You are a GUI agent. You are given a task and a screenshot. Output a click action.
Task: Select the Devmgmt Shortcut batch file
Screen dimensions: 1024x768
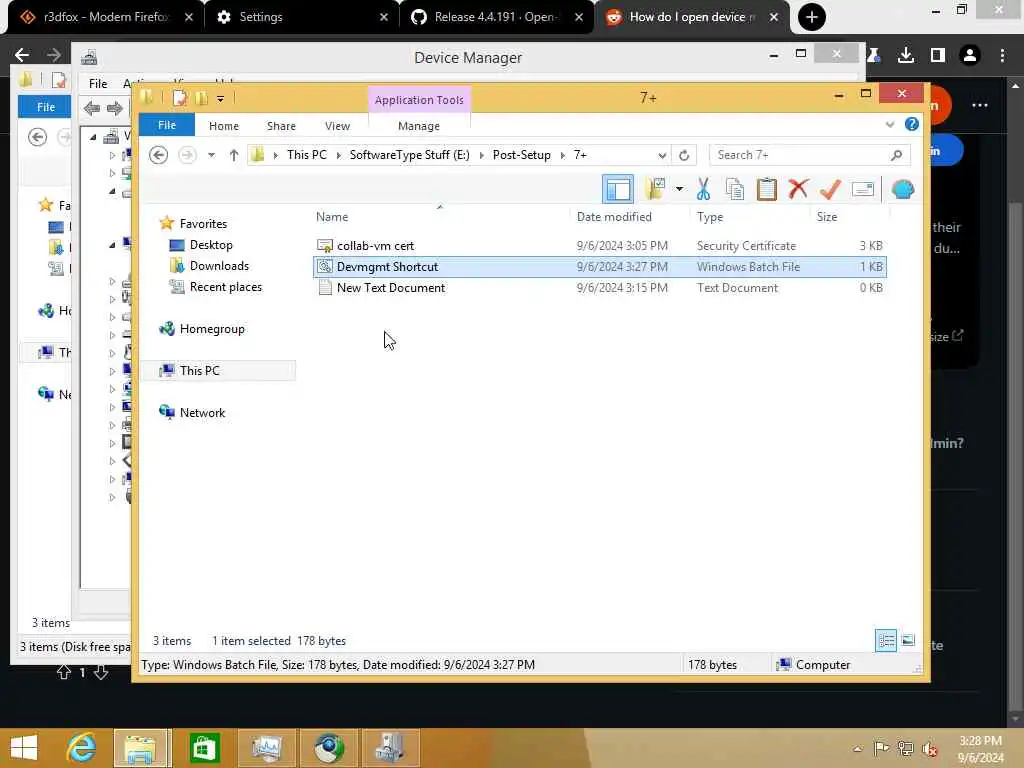coord(600,266)
